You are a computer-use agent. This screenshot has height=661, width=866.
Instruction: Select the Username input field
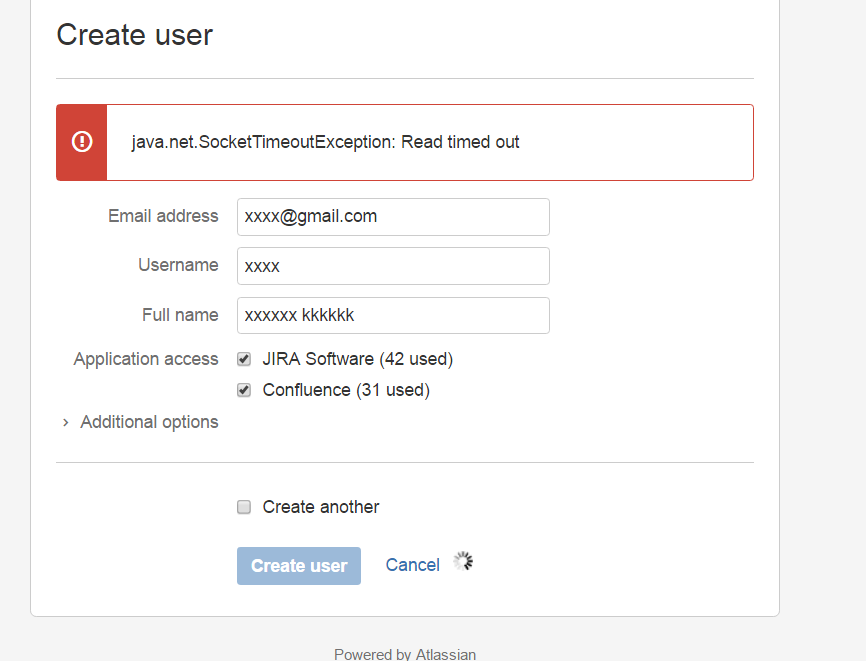point(392,266)
